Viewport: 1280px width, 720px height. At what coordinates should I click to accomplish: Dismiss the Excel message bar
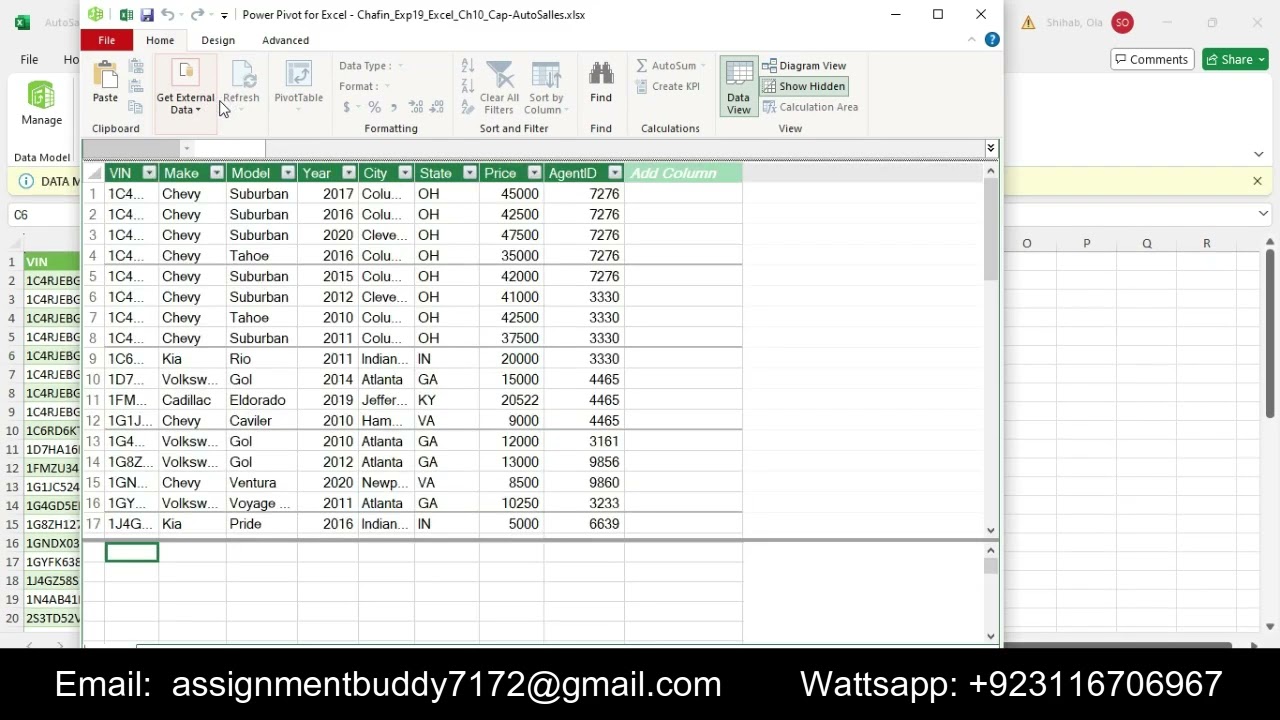1257,181
